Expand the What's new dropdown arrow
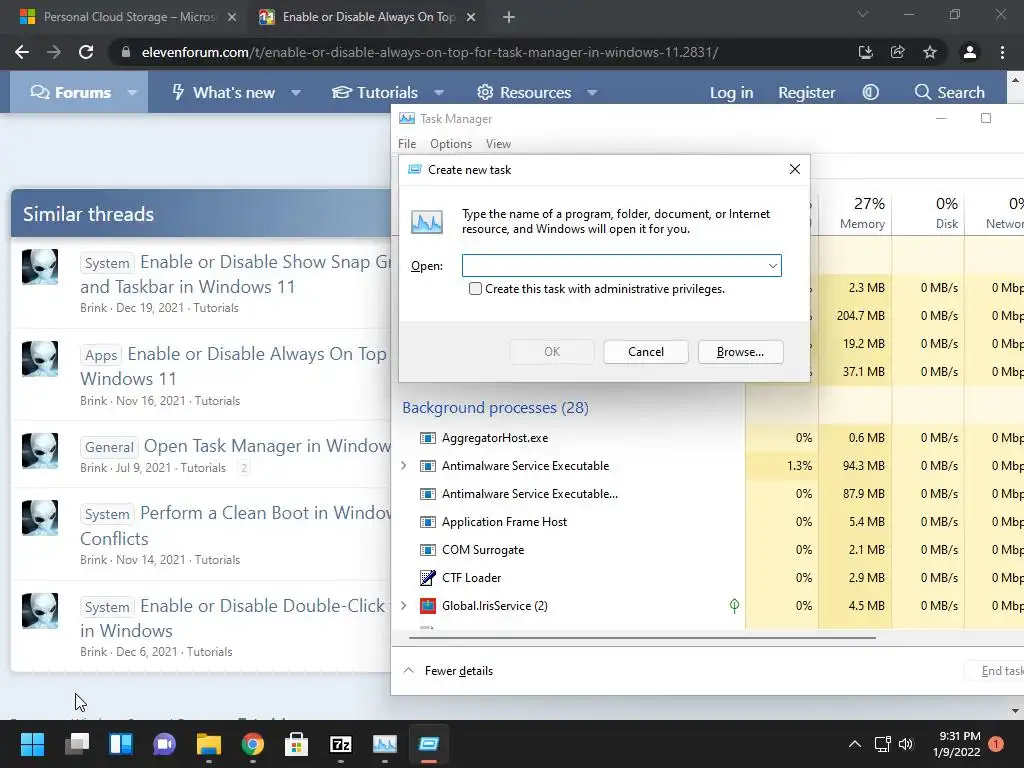The image size is (1024, 768). 296,93
